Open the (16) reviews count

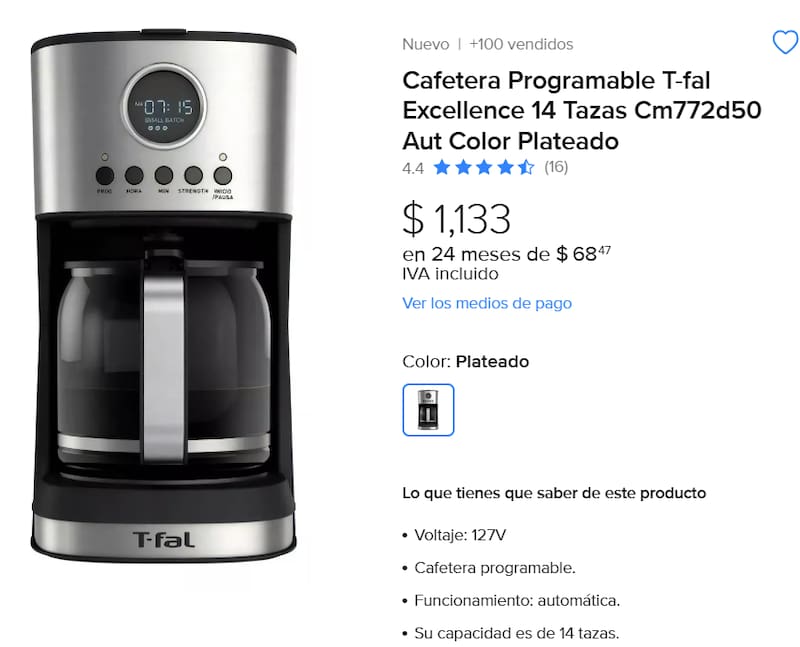556,167
